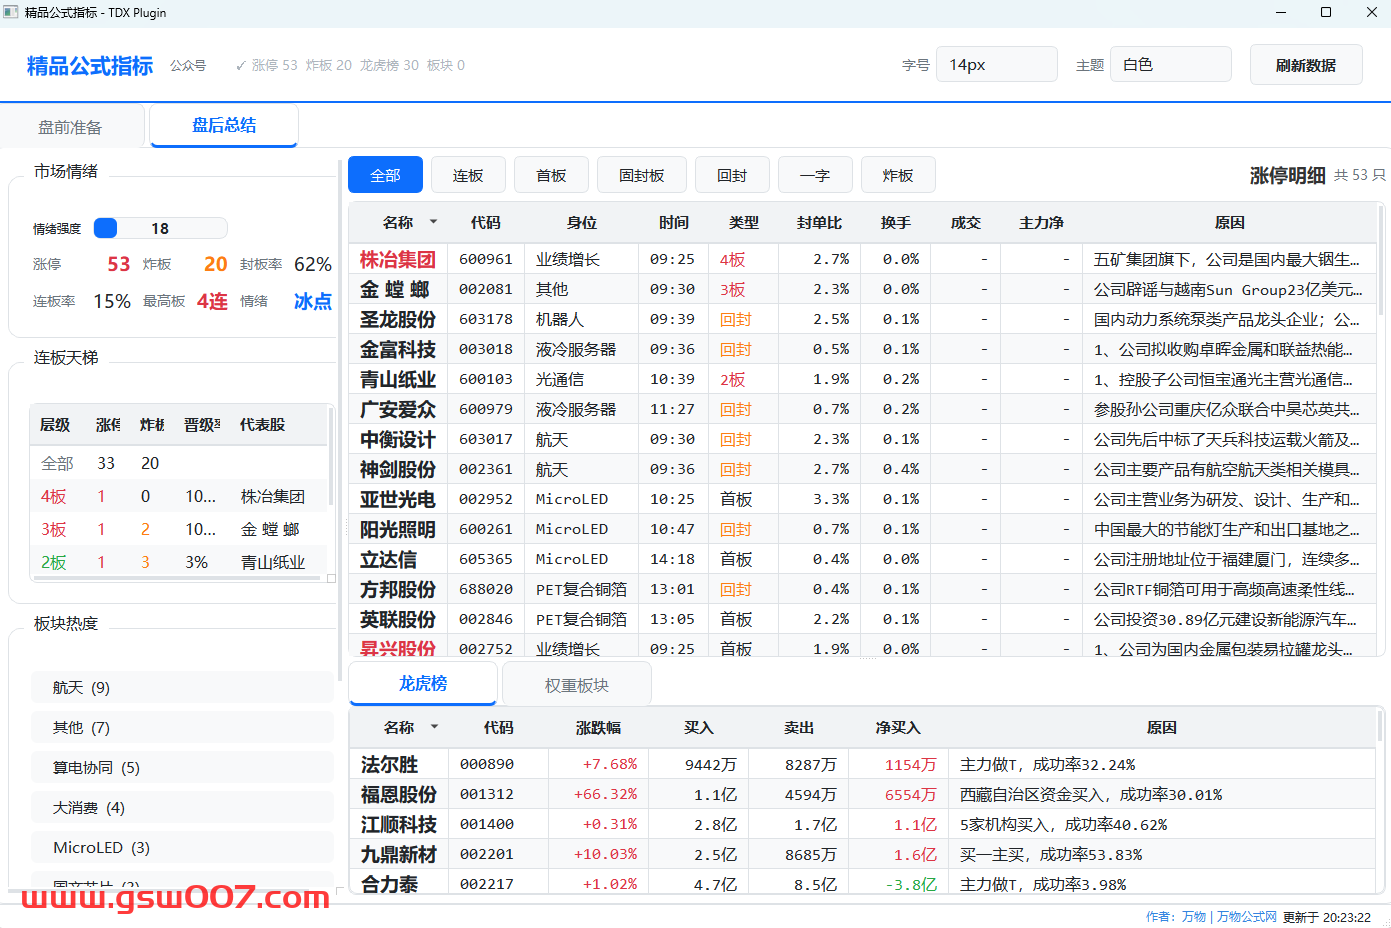Screen dimensions: 1391x928
Task: Click the sort arrow beside 名称 in 涨停明细 table
Action: click(x=433, y=222)
